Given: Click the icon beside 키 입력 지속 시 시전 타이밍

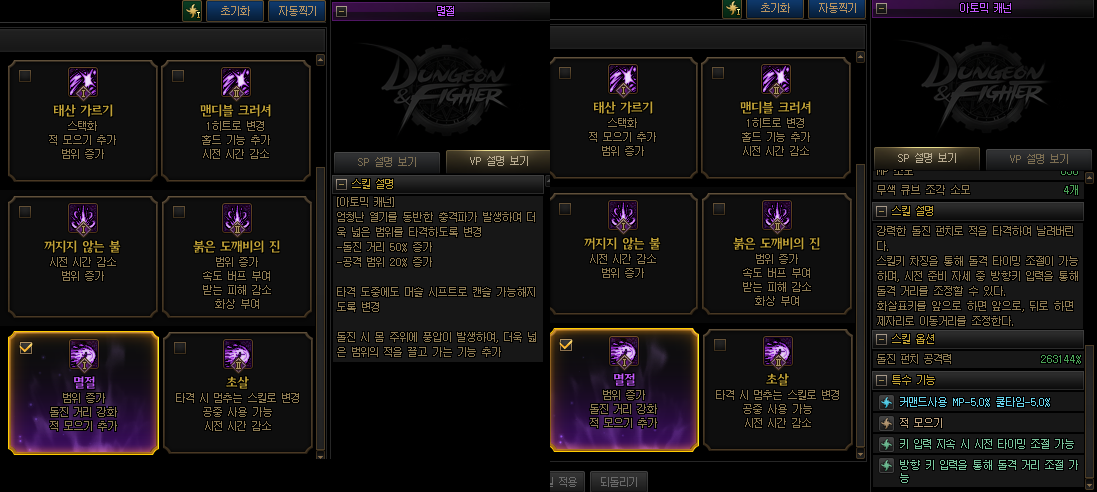Looking at the screenshot, I should click(x=886, y=444).
